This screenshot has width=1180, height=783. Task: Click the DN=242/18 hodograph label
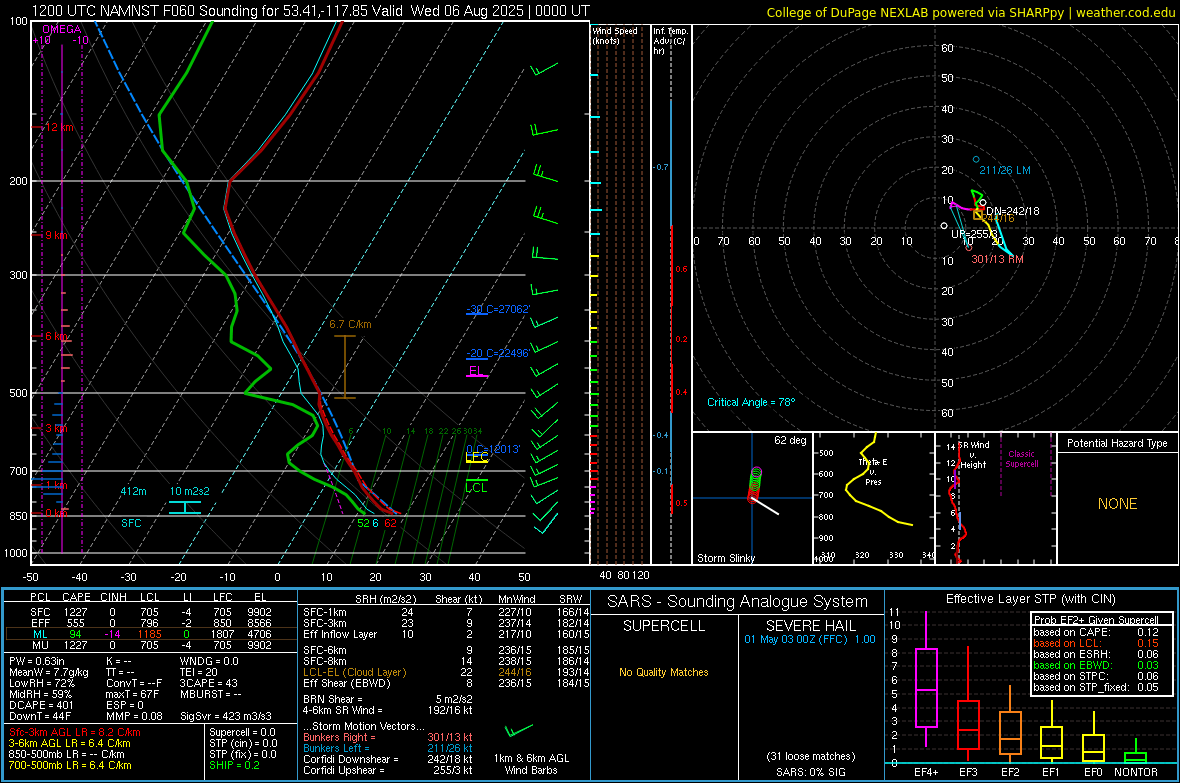(x=1013, y=211)
